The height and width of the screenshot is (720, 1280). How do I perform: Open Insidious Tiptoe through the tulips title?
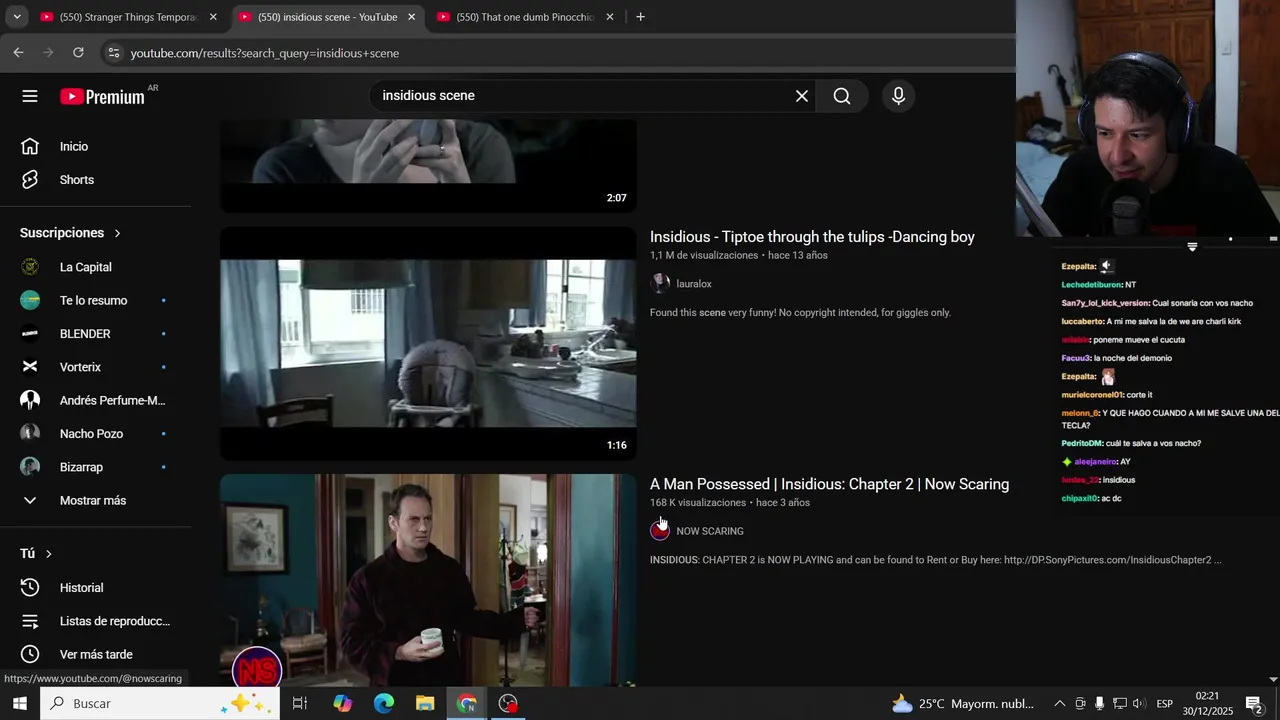[812, 237]
